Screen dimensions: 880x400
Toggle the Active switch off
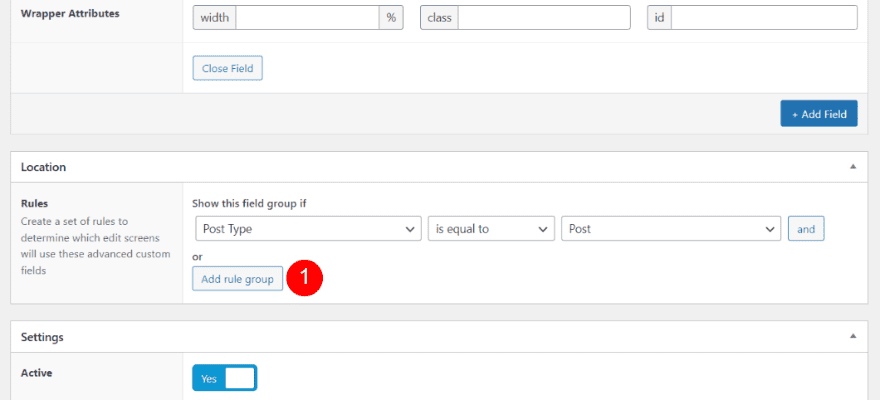click(225, 378)
